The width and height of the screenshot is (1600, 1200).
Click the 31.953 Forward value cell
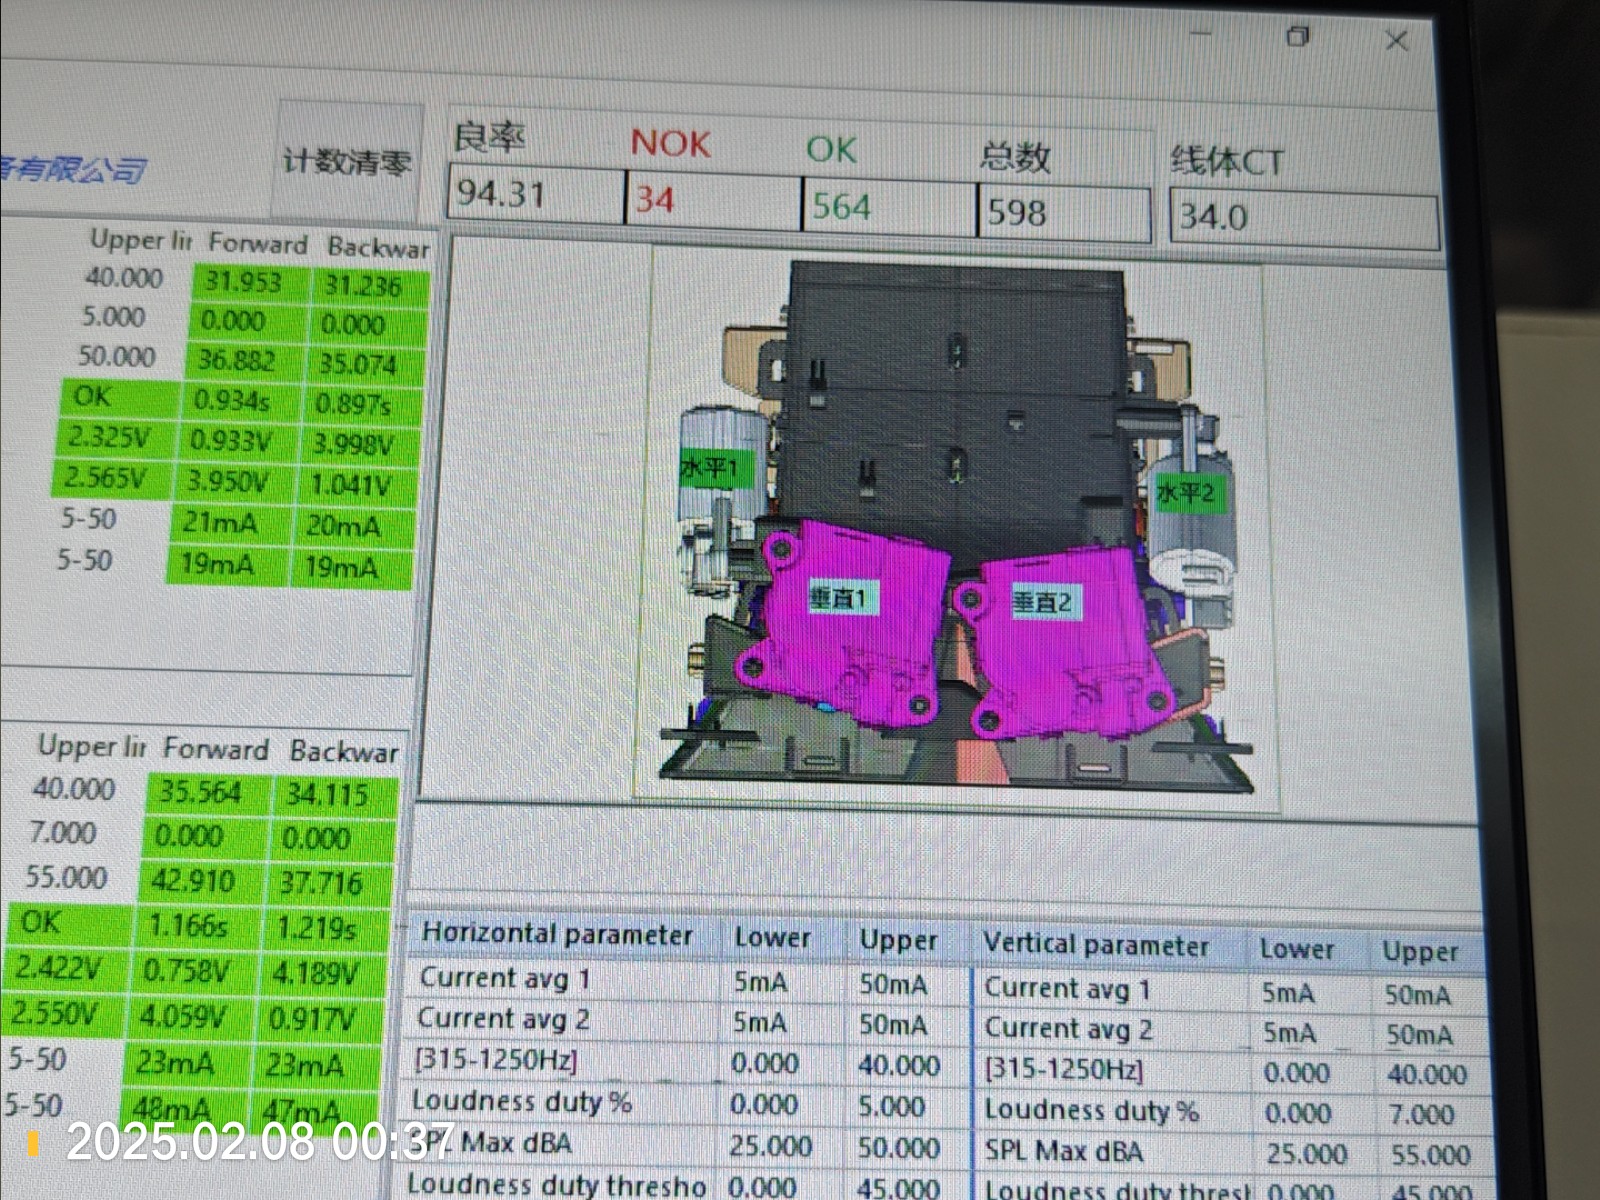(x=243, y=282)
